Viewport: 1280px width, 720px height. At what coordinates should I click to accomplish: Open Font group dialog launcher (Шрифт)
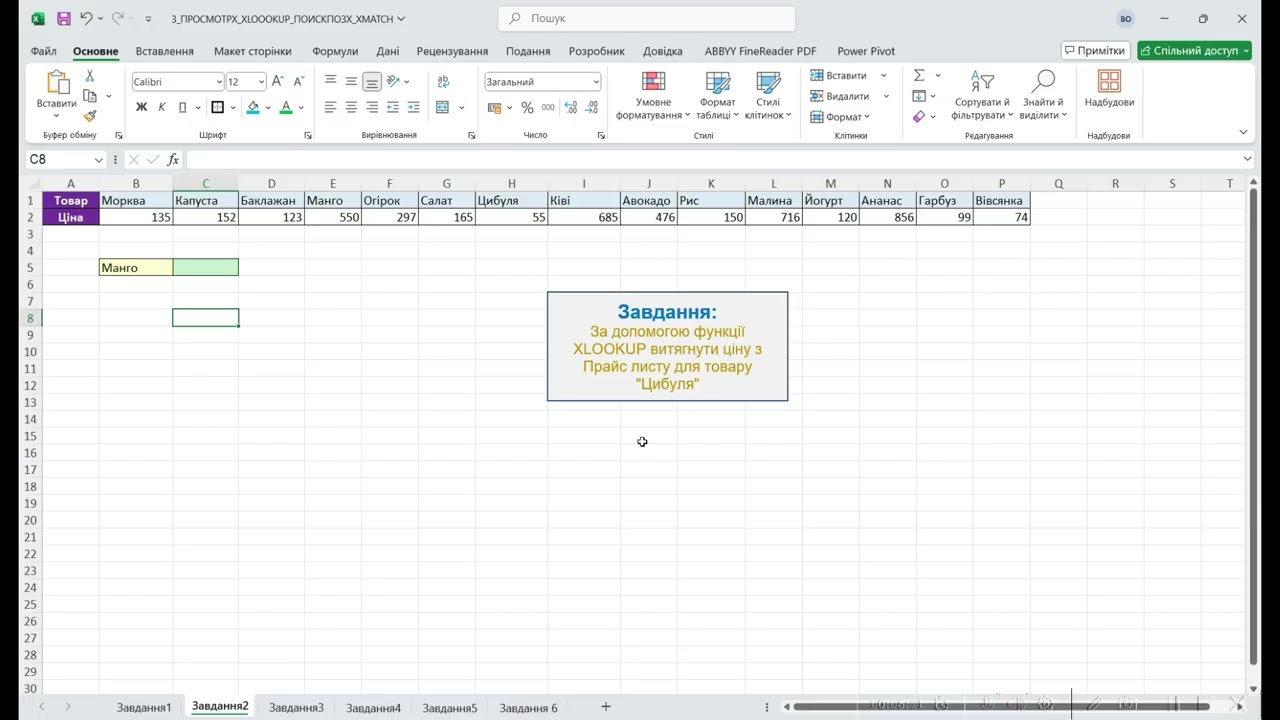coord(307,135)
